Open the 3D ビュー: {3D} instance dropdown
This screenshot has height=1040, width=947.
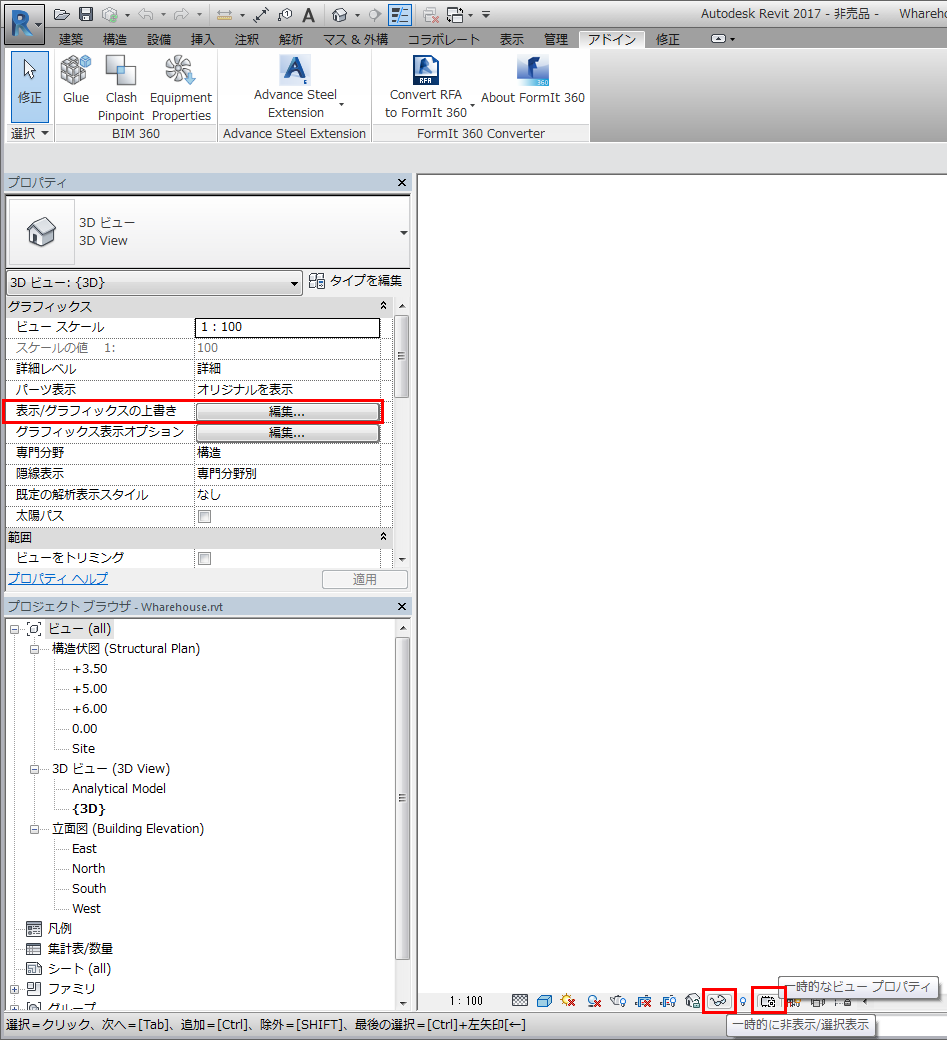[x=294, y=283]
